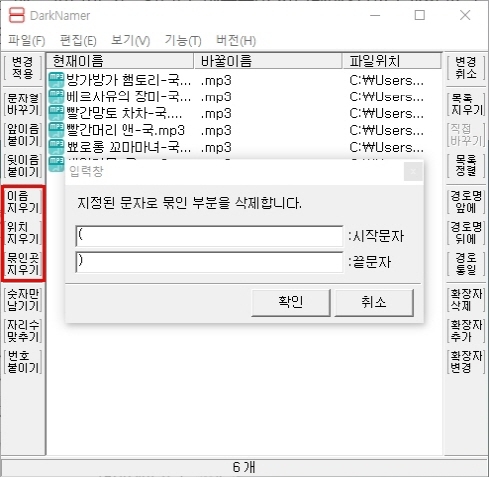489x477 pixels.
Task: Click the 확장자 삭제 button
Action: tap(466, 300)
